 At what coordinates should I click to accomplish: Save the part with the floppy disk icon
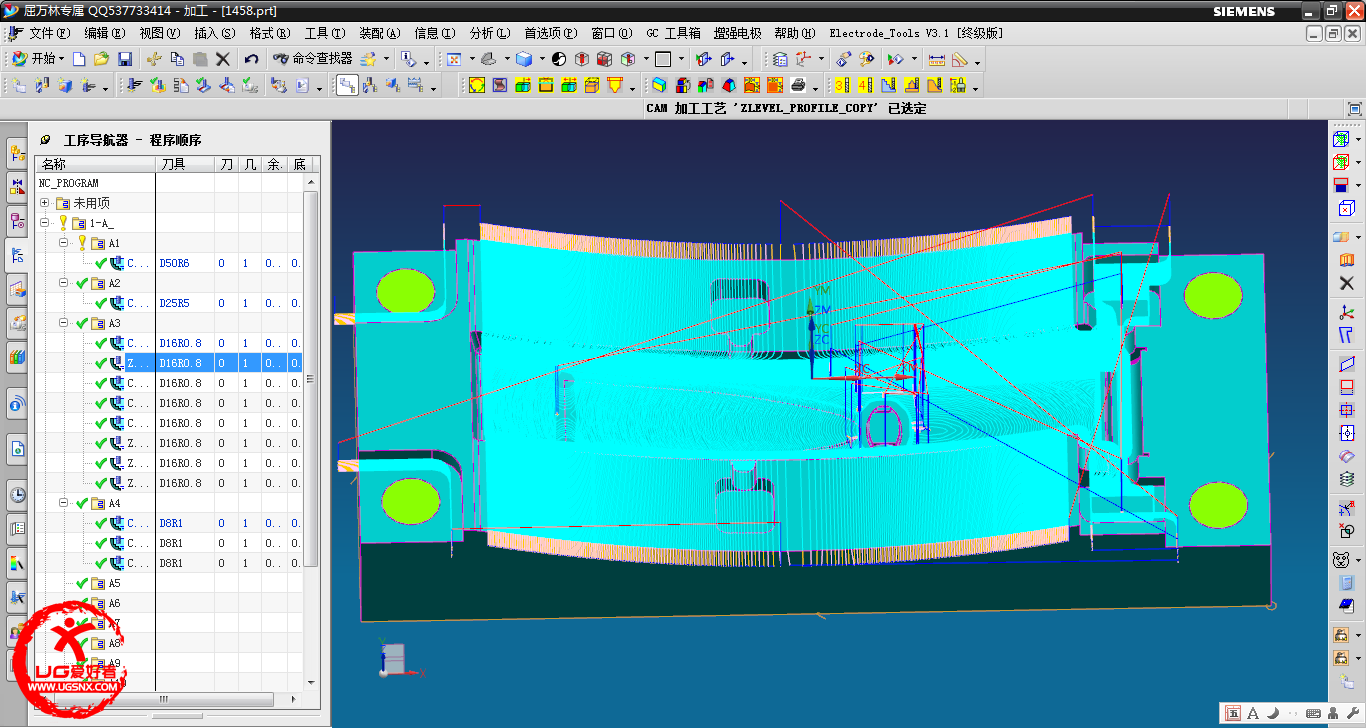pos(125,59)
